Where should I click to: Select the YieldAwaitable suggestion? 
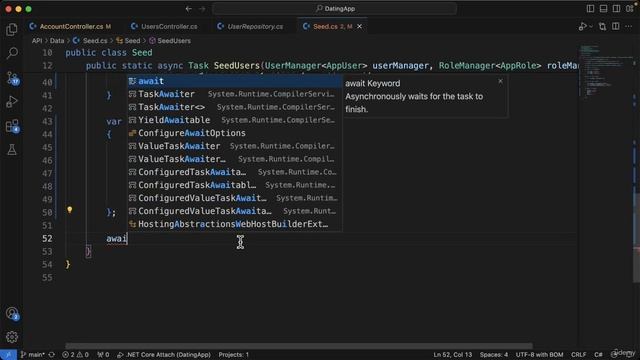(235, 120)
